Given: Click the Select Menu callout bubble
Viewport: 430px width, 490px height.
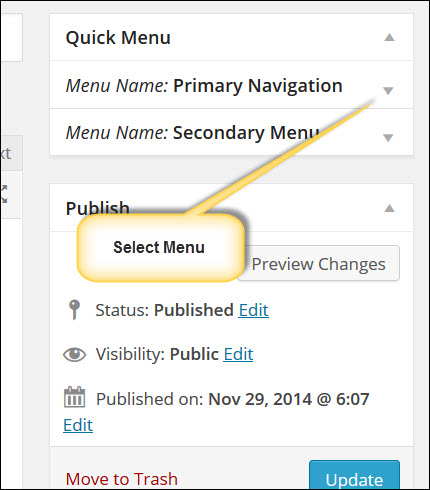Looking at the screenshot, I should click(160, 248).
